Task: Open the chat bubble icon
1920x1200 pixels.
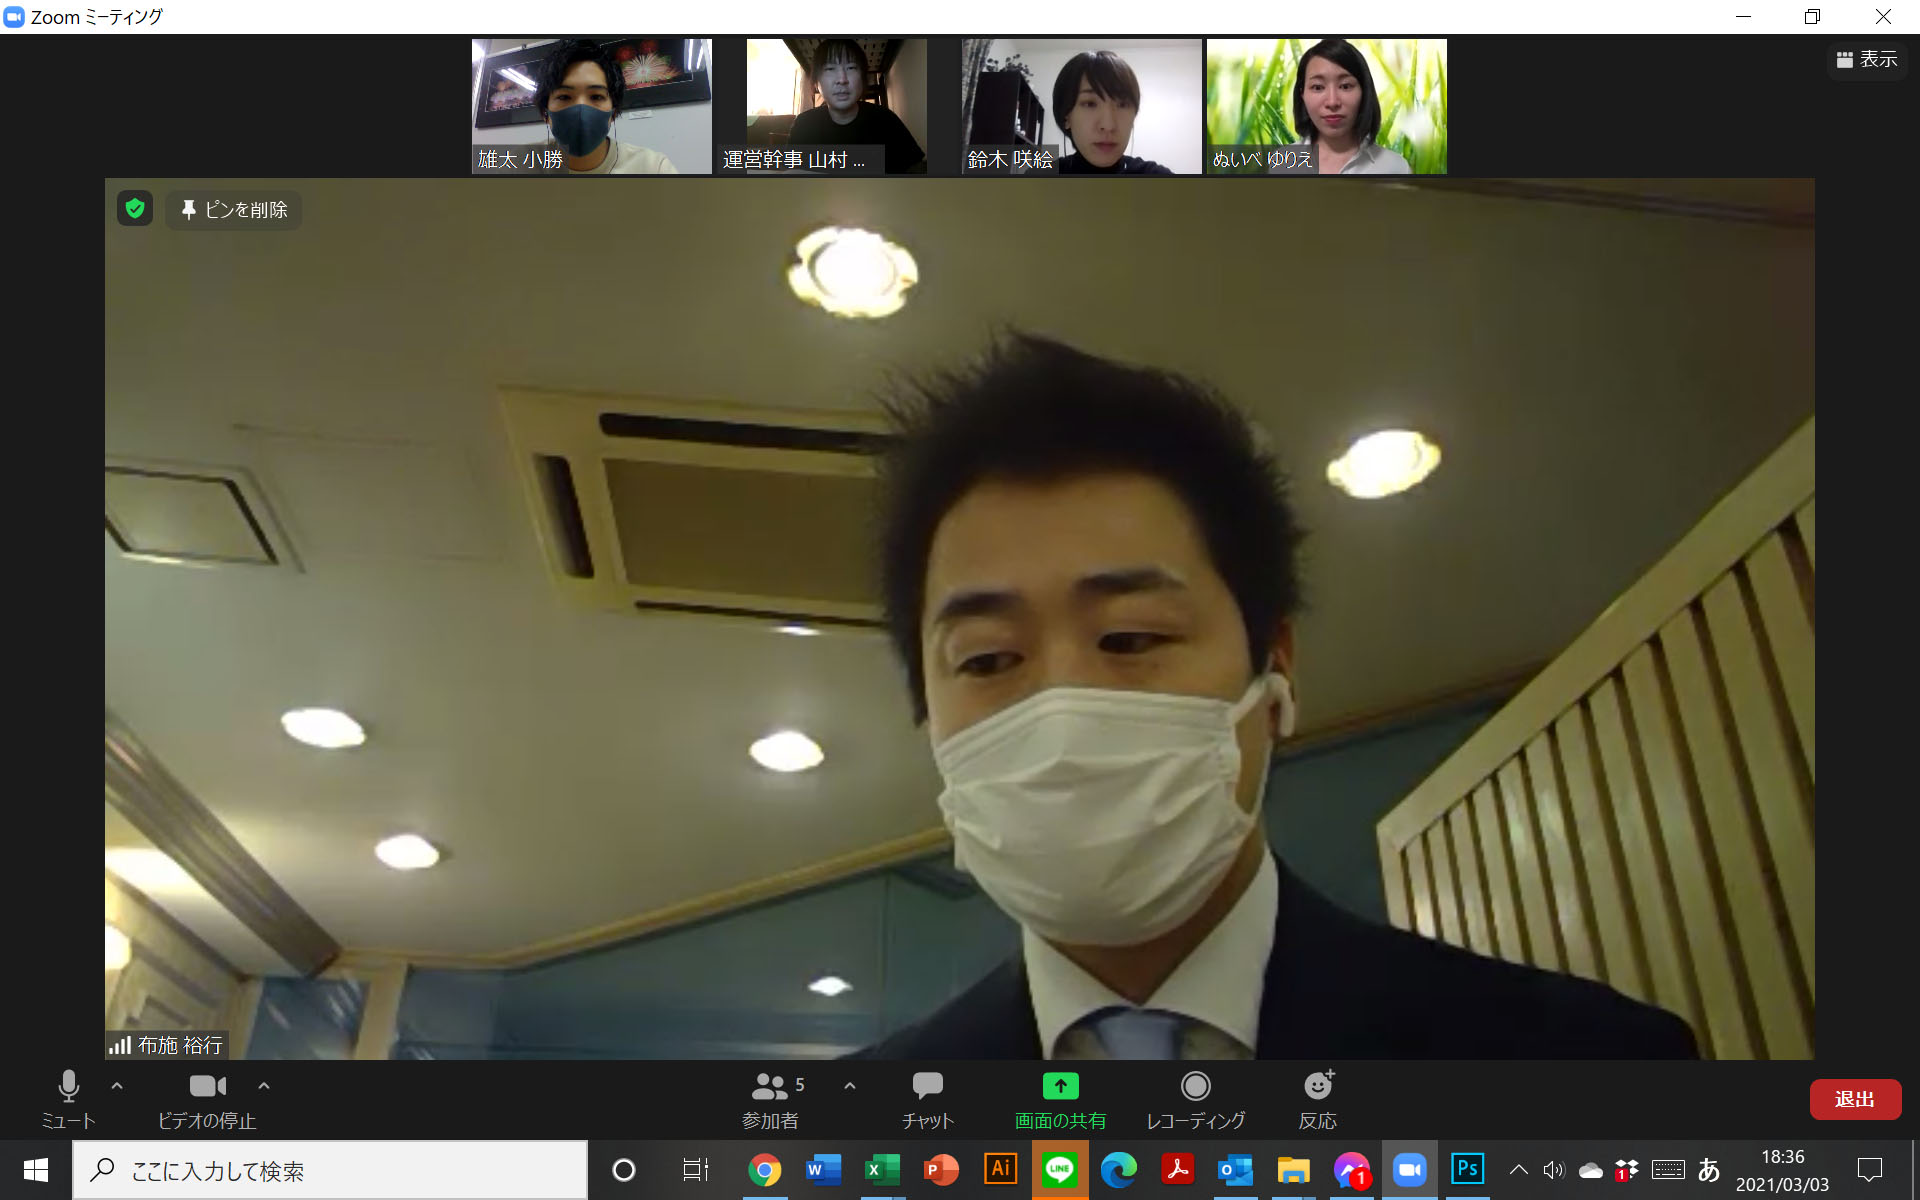Action: pos(927,1087)
